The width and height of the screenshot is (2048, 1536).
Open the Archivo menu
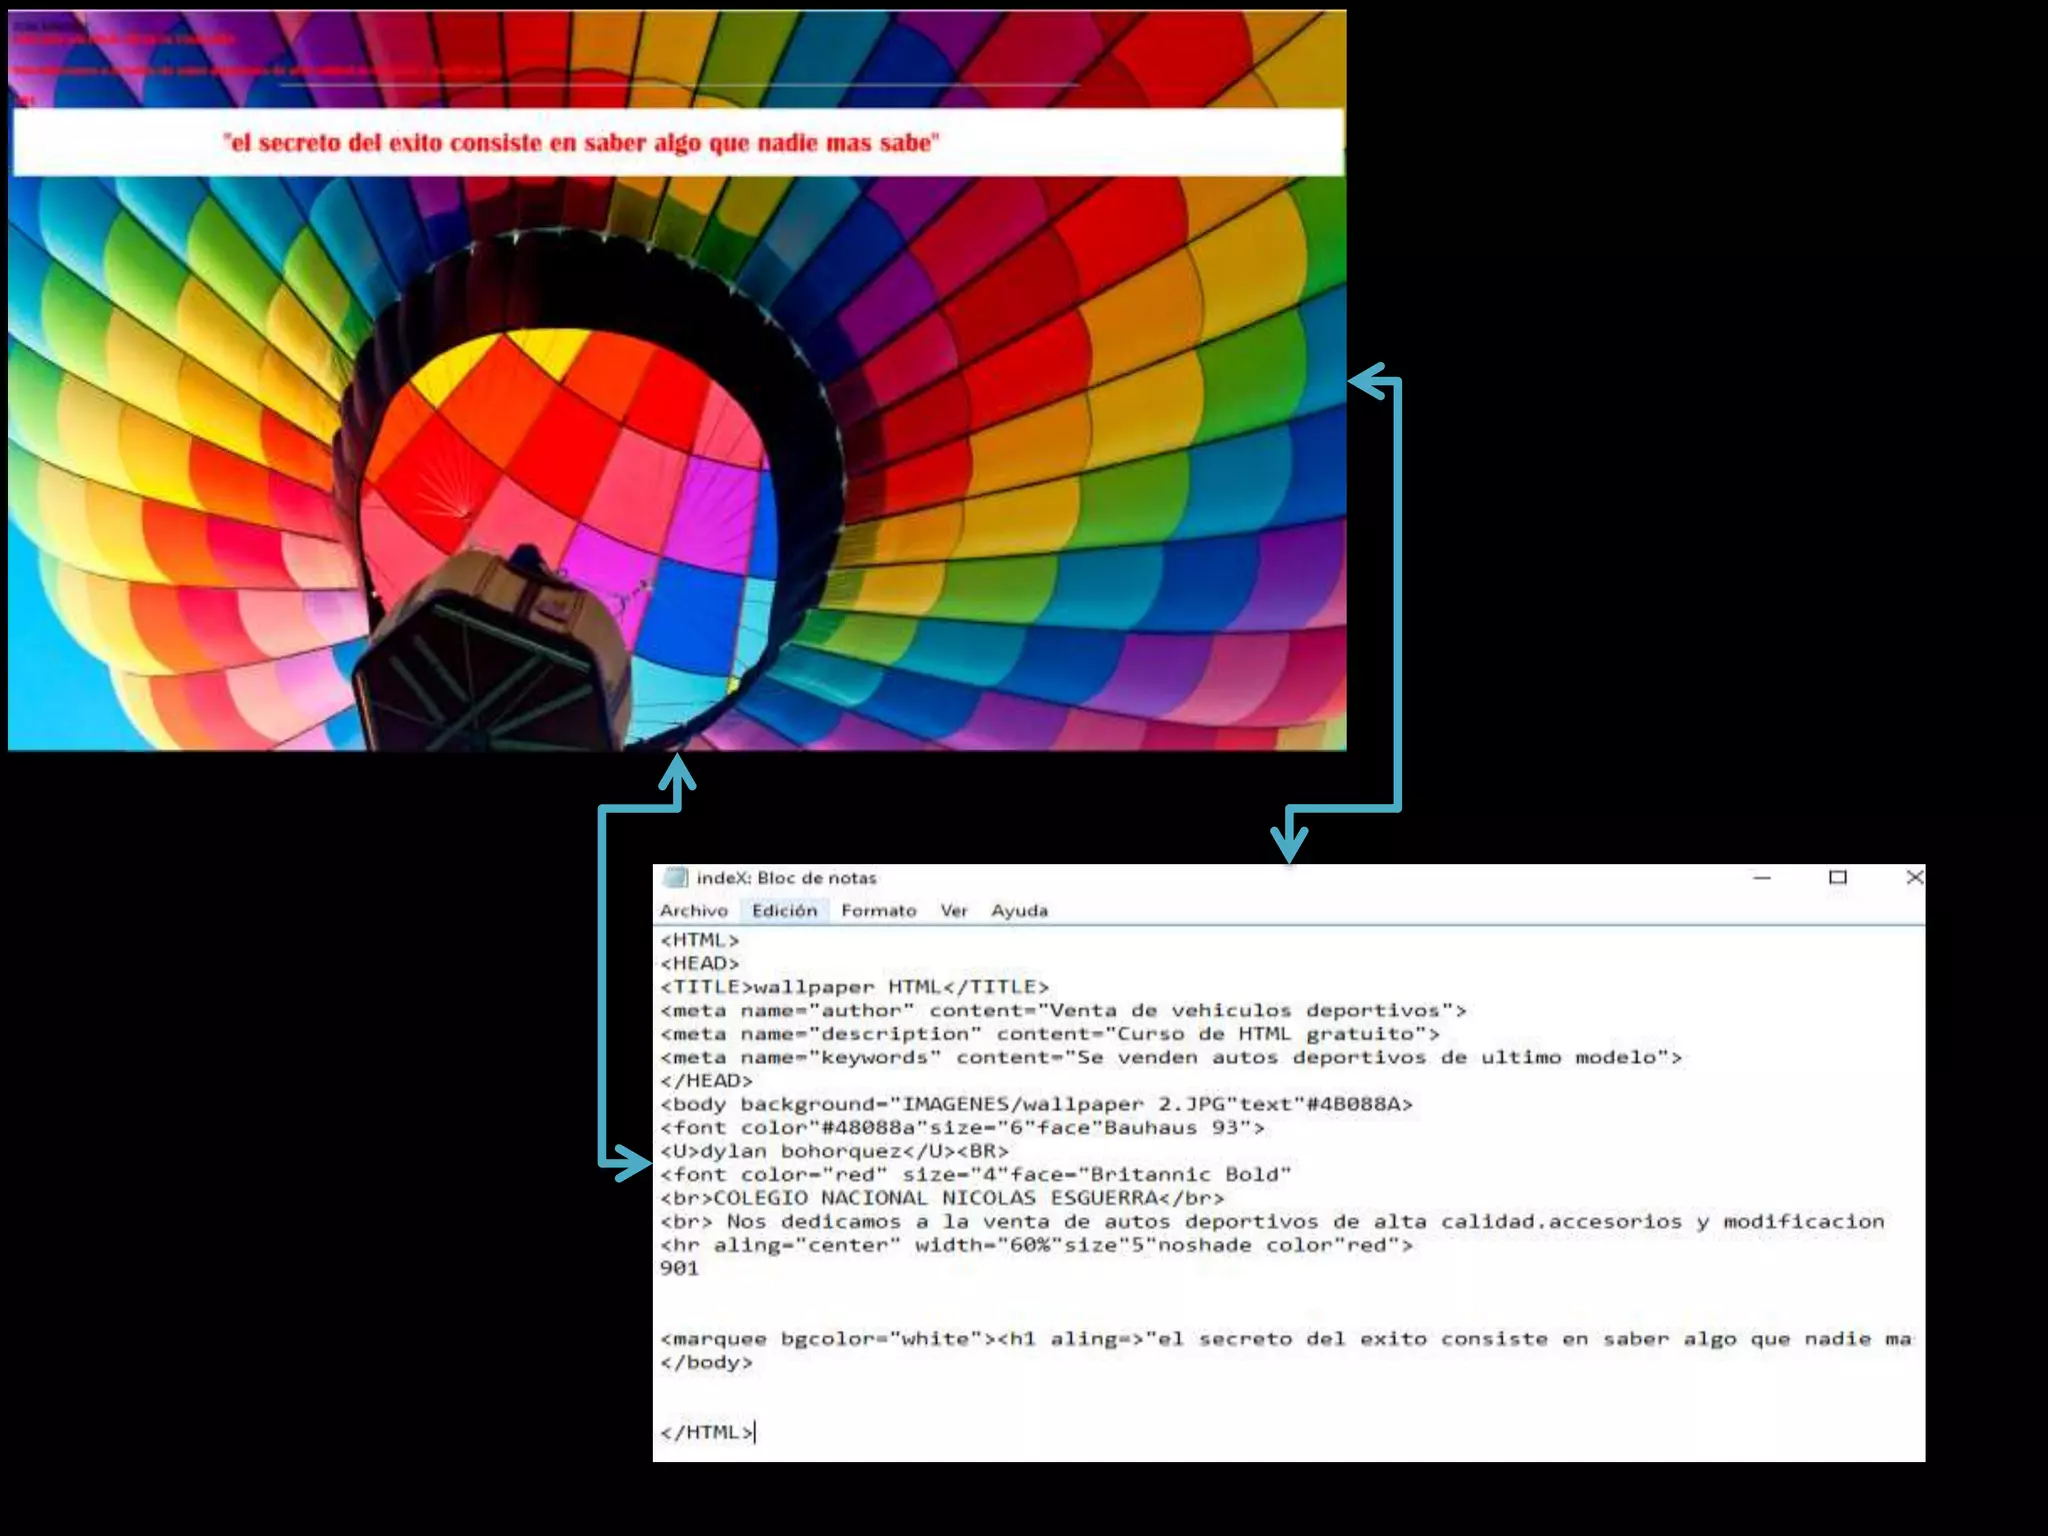tap(693, 910)
